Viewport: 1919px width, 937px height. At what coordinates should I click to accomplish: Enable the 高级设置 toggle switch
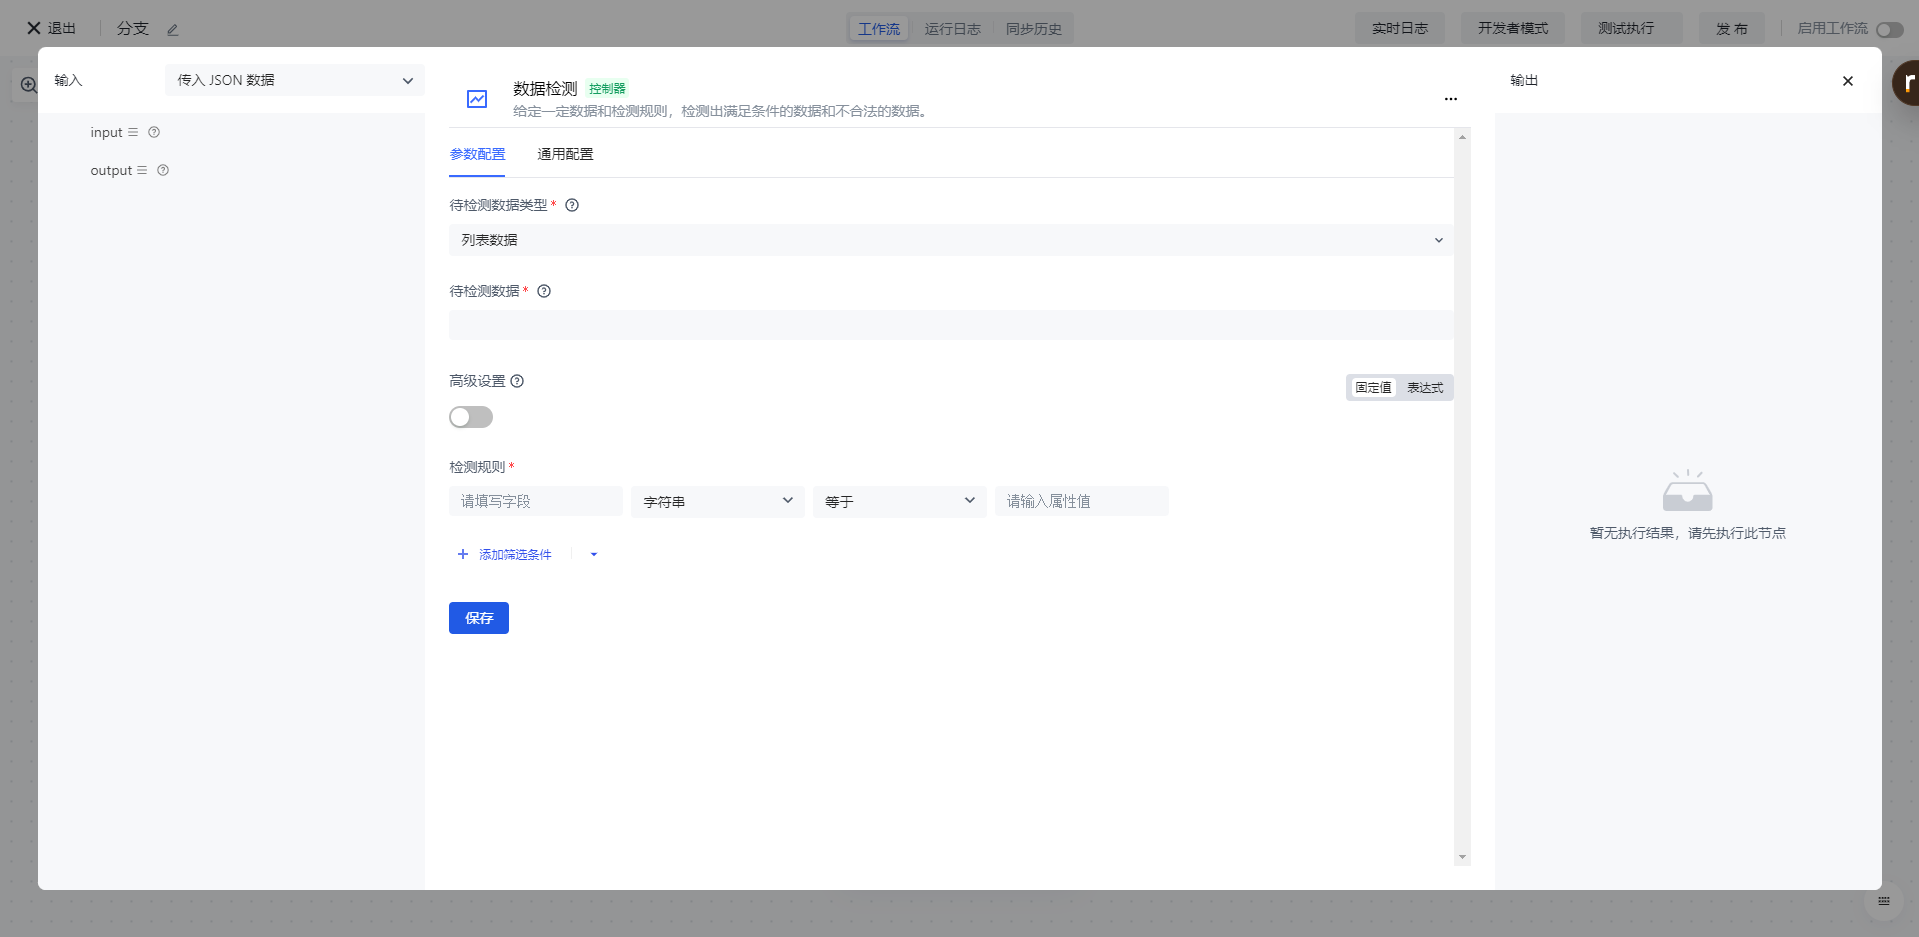click(x=471, y=417)
